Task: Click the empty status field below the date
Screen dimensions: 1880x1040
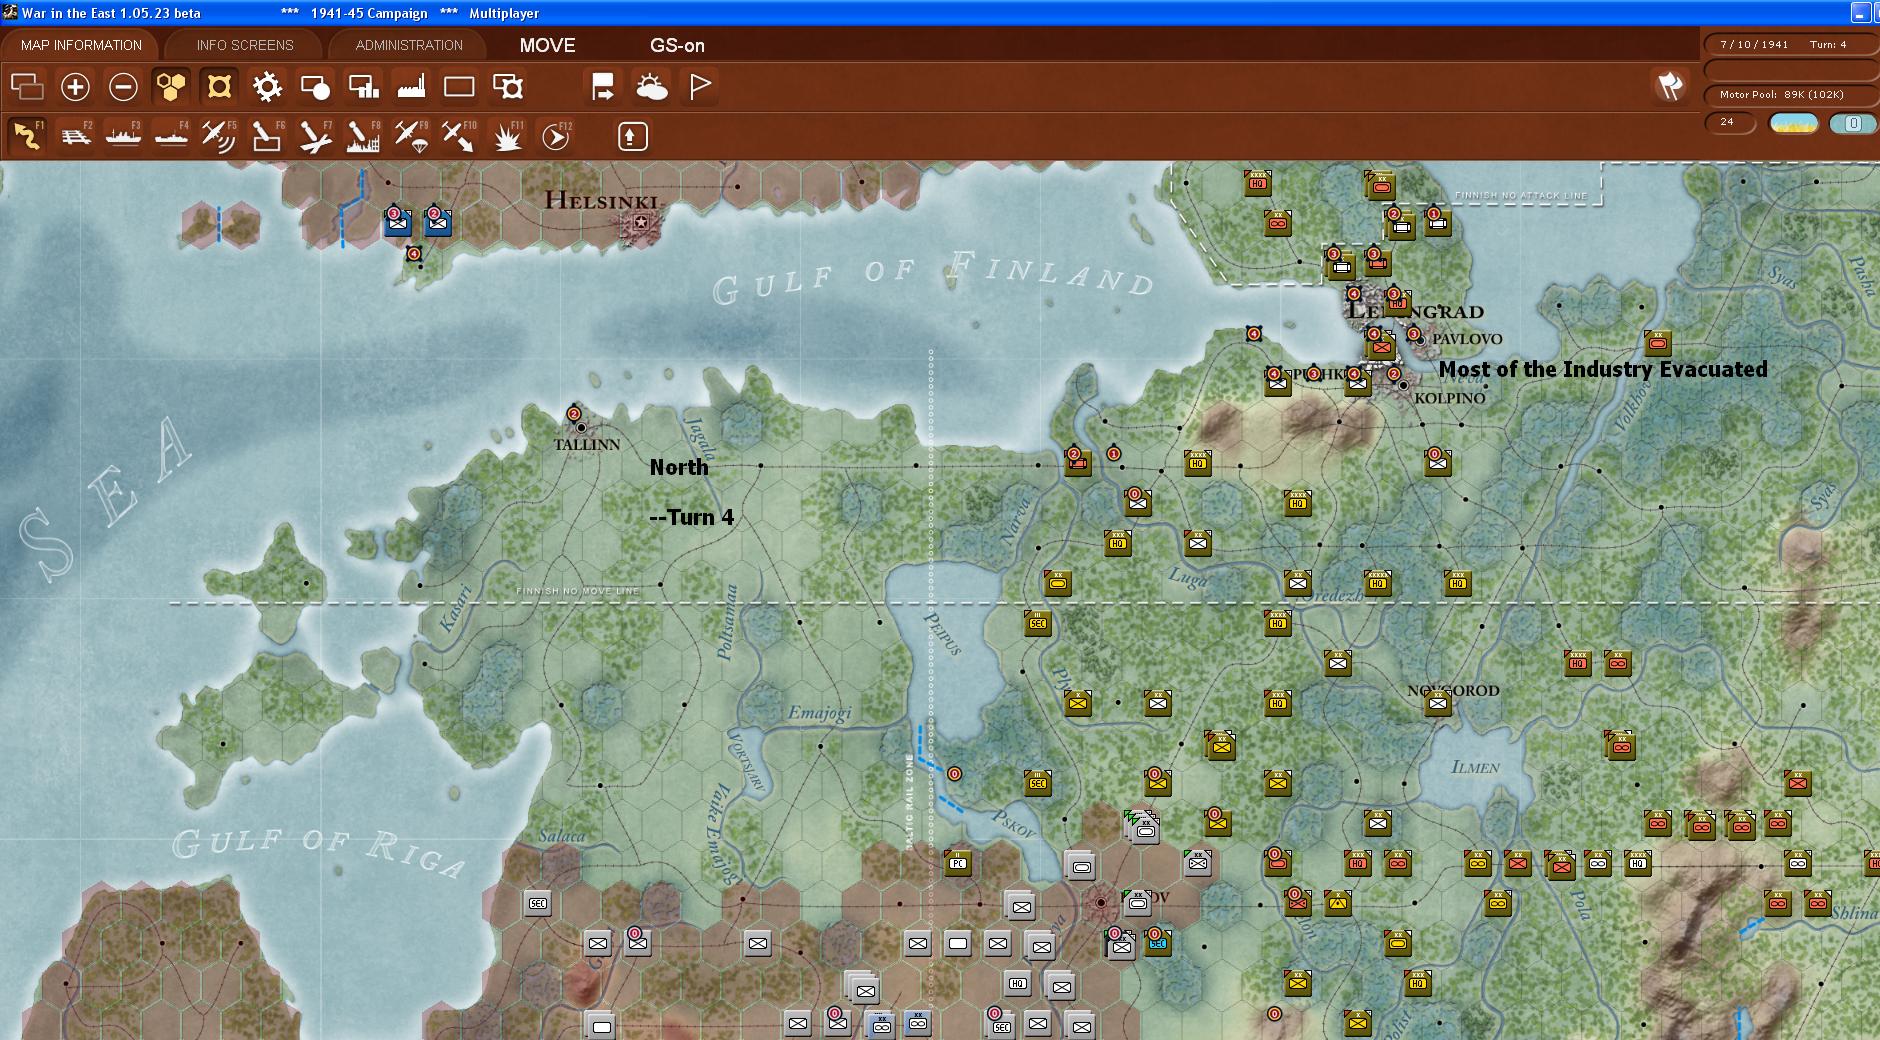Action: [x=1790, y=70]
